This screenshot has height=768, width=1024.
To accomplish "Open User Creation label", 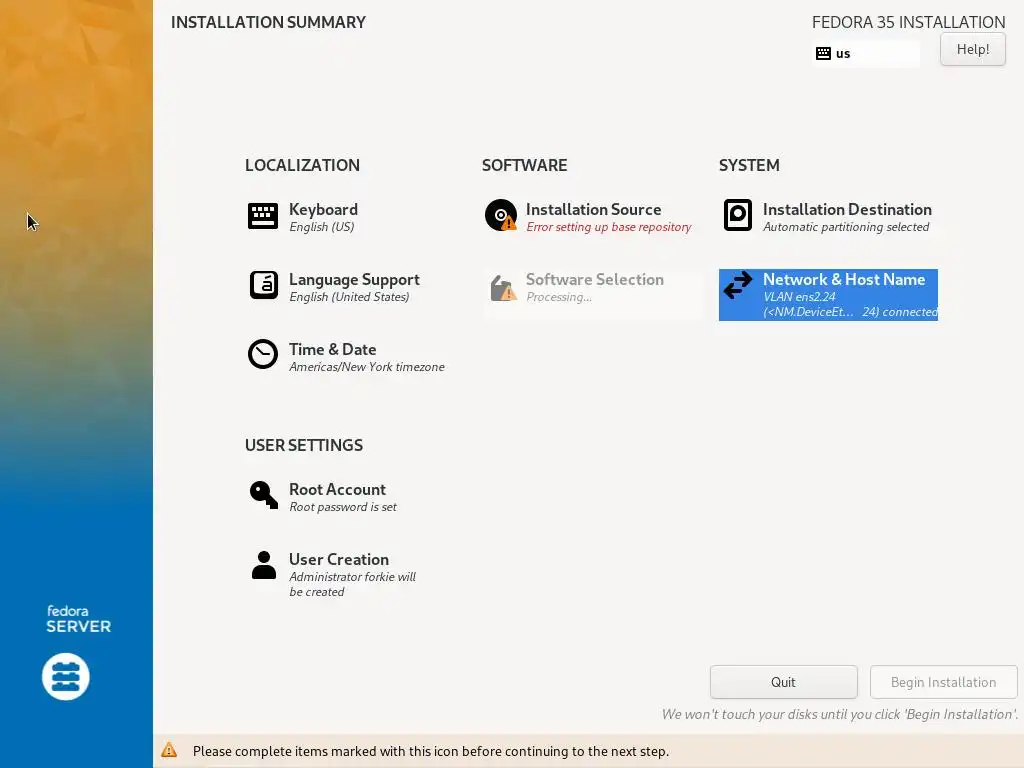I will click(x=339, y=560).
